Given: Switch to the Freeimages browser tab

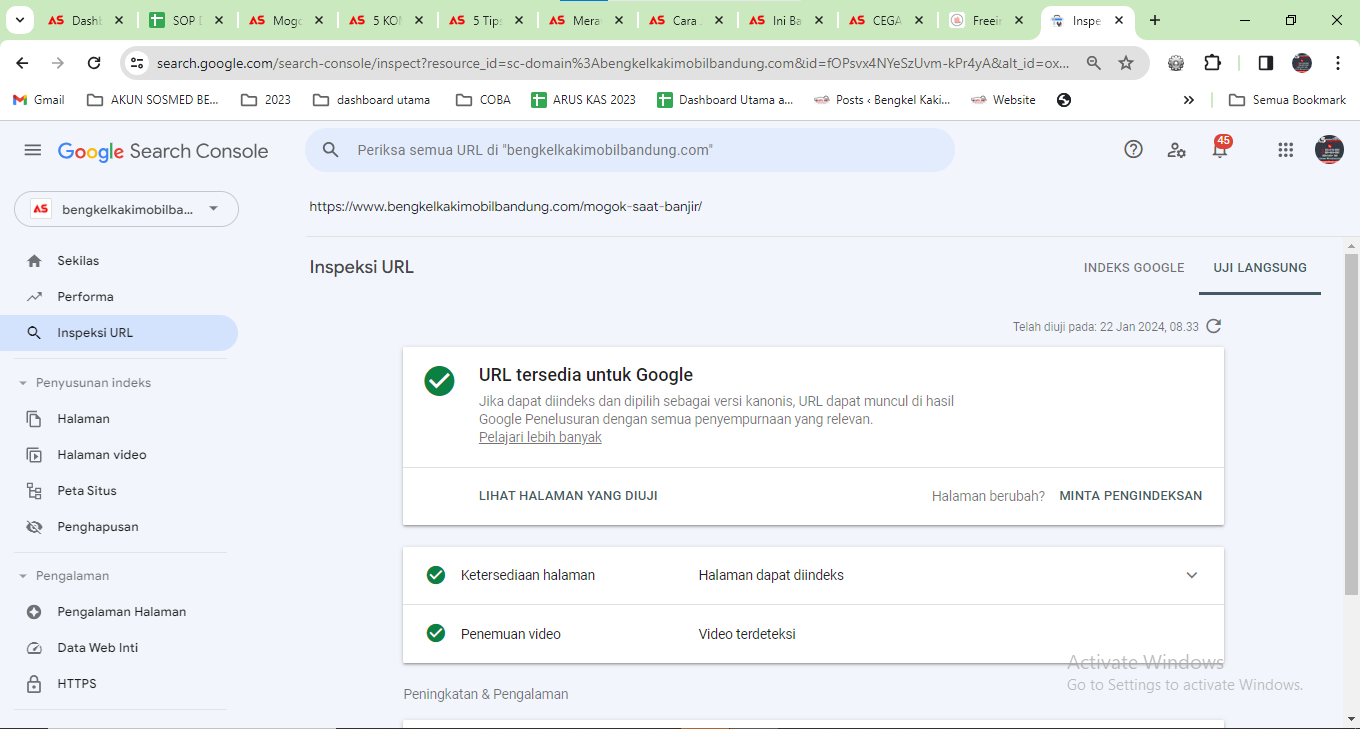Looking at the screenshot, I should [x=988, y=20].
